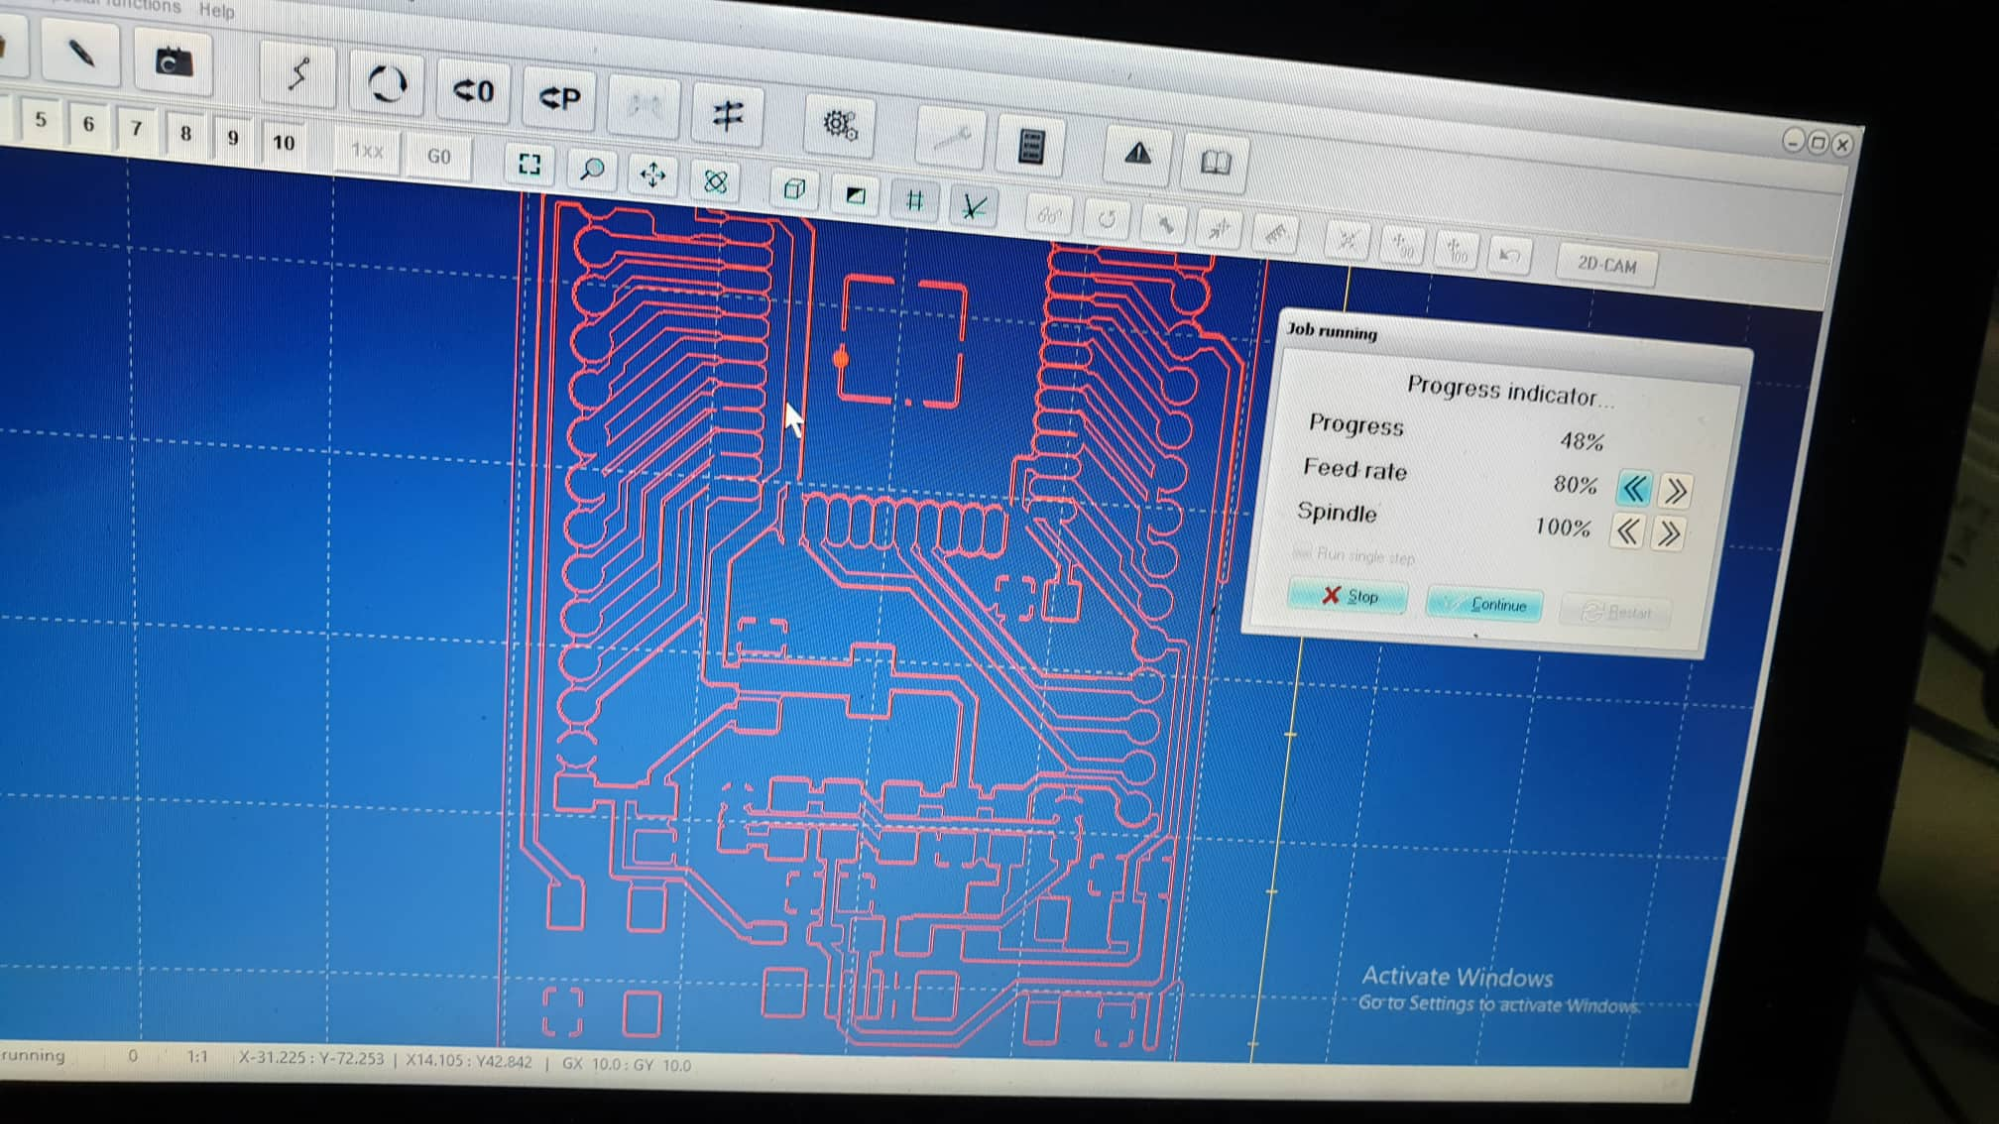This screenshot has width=1999, height=1125.
Task: Click the move to zero position icon
Action: [472, 92]
